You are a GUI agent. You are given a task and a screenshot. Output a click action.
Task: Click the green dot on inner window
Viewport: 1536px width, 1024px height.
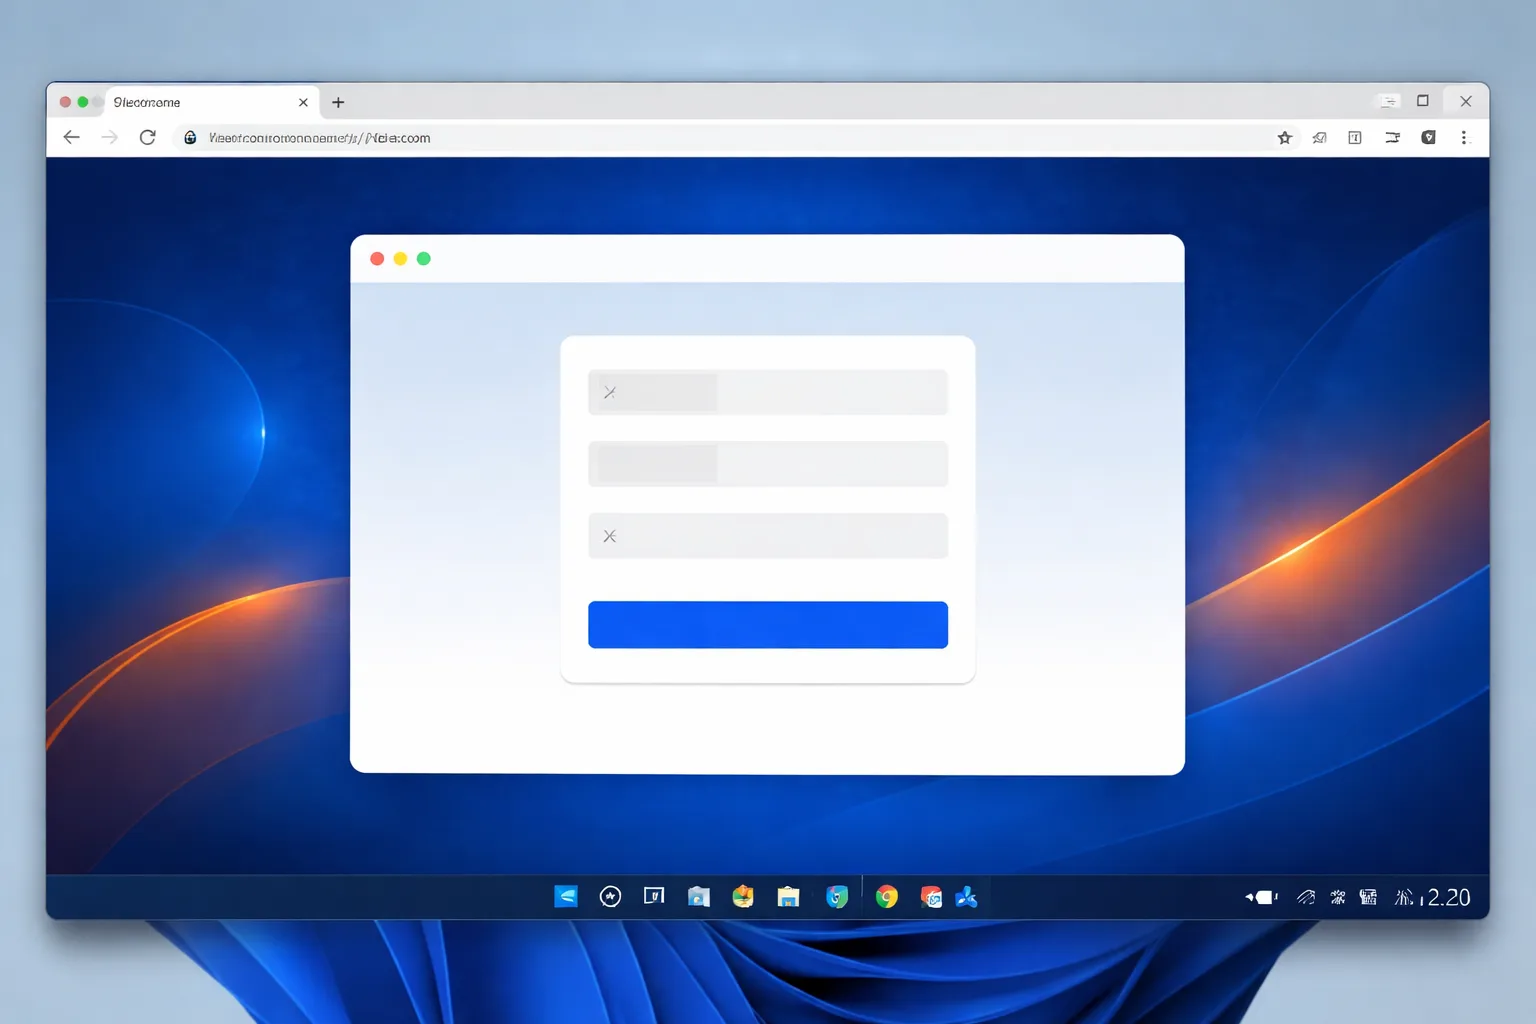tap(424, 259)
